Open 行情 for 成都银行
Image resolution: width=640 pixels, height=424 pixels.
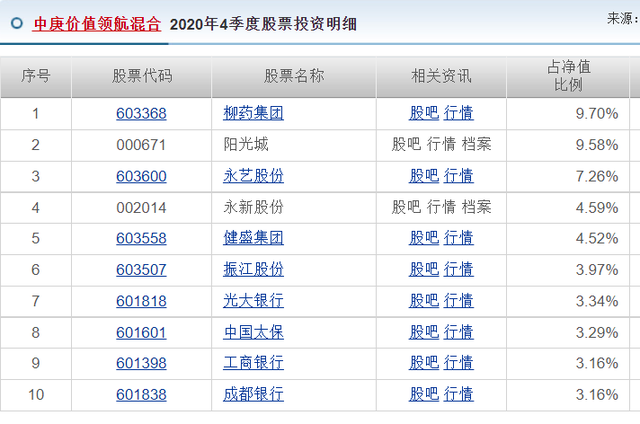(x=458, y=394)
